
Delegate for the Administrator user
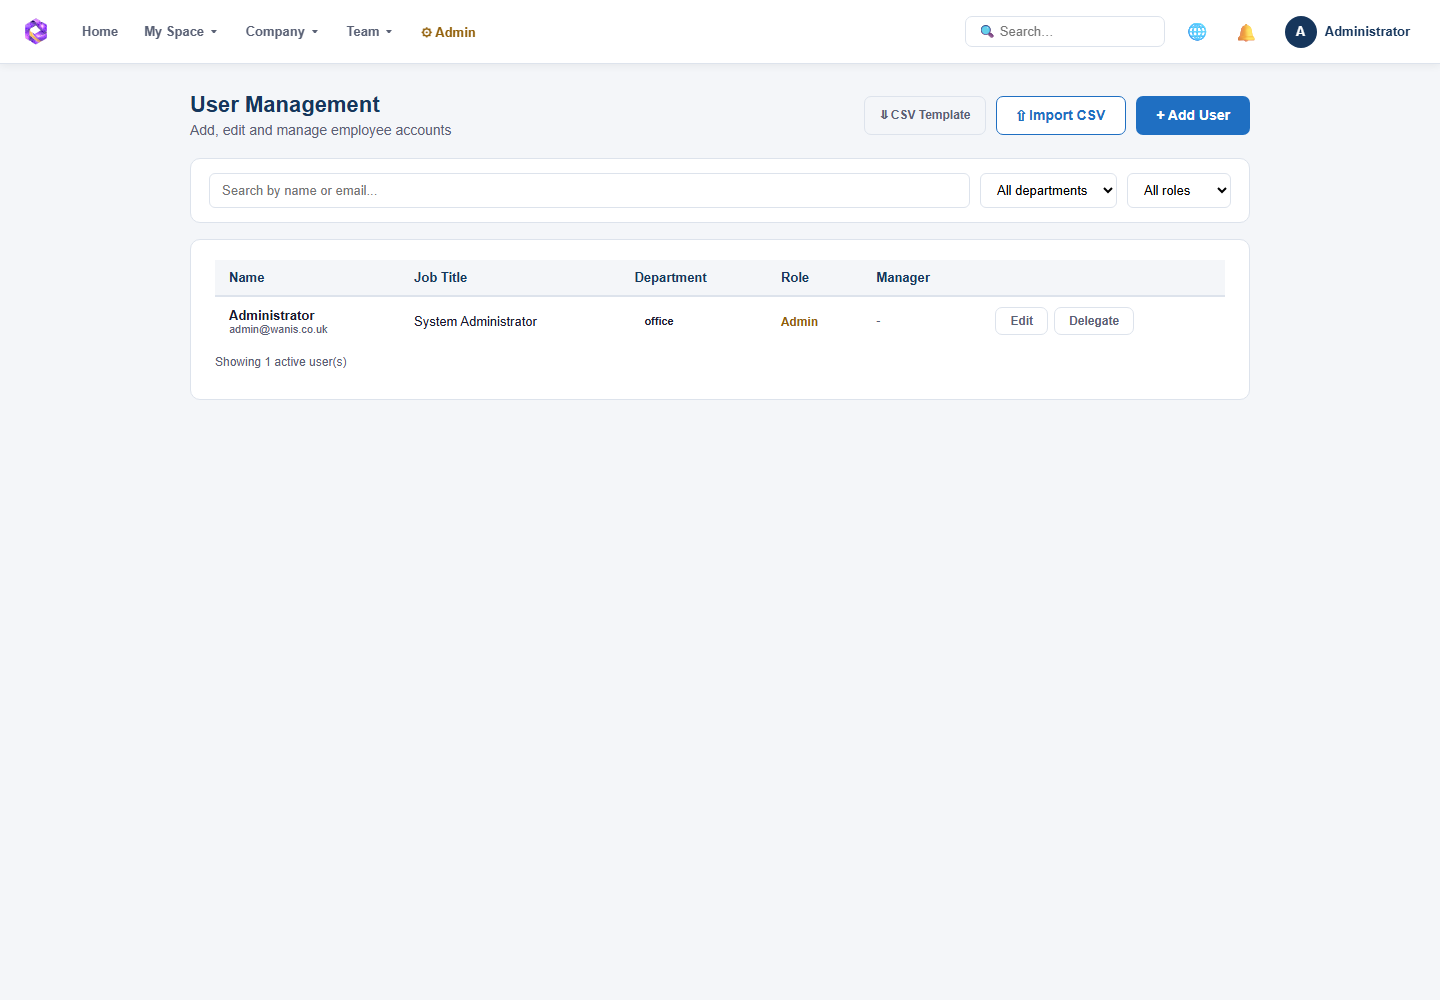(1094, 321)
